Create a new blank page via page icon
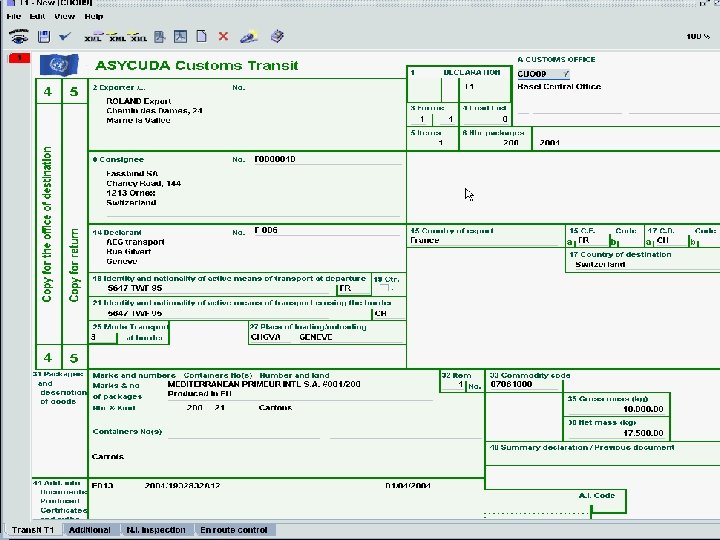The height and width of the screenshot is (540, 720). [x=202, y=36]
